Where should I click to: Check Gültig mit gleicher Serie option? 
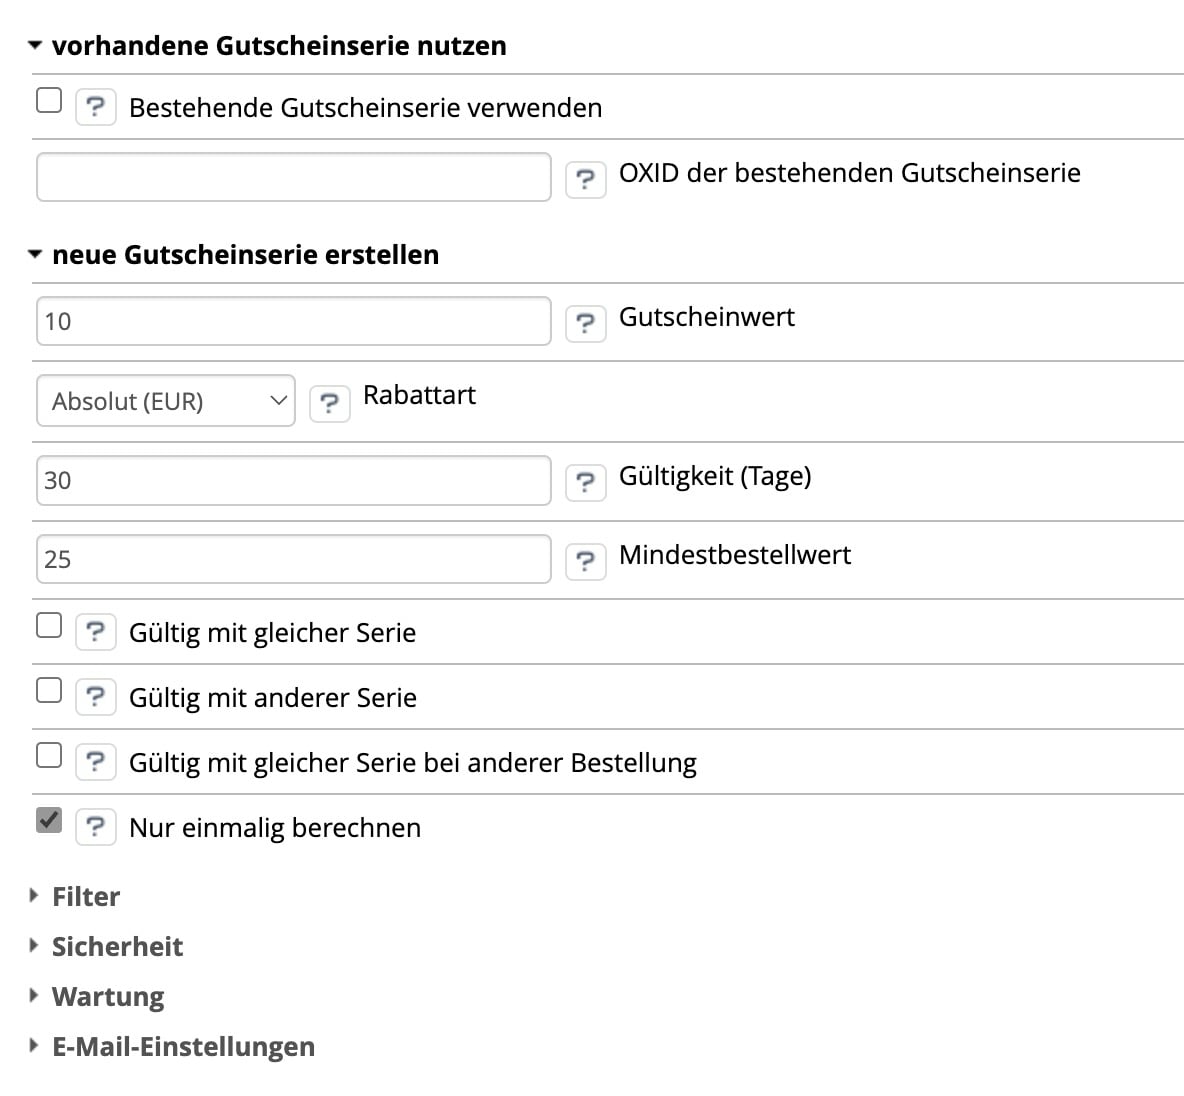click(49, 626)
